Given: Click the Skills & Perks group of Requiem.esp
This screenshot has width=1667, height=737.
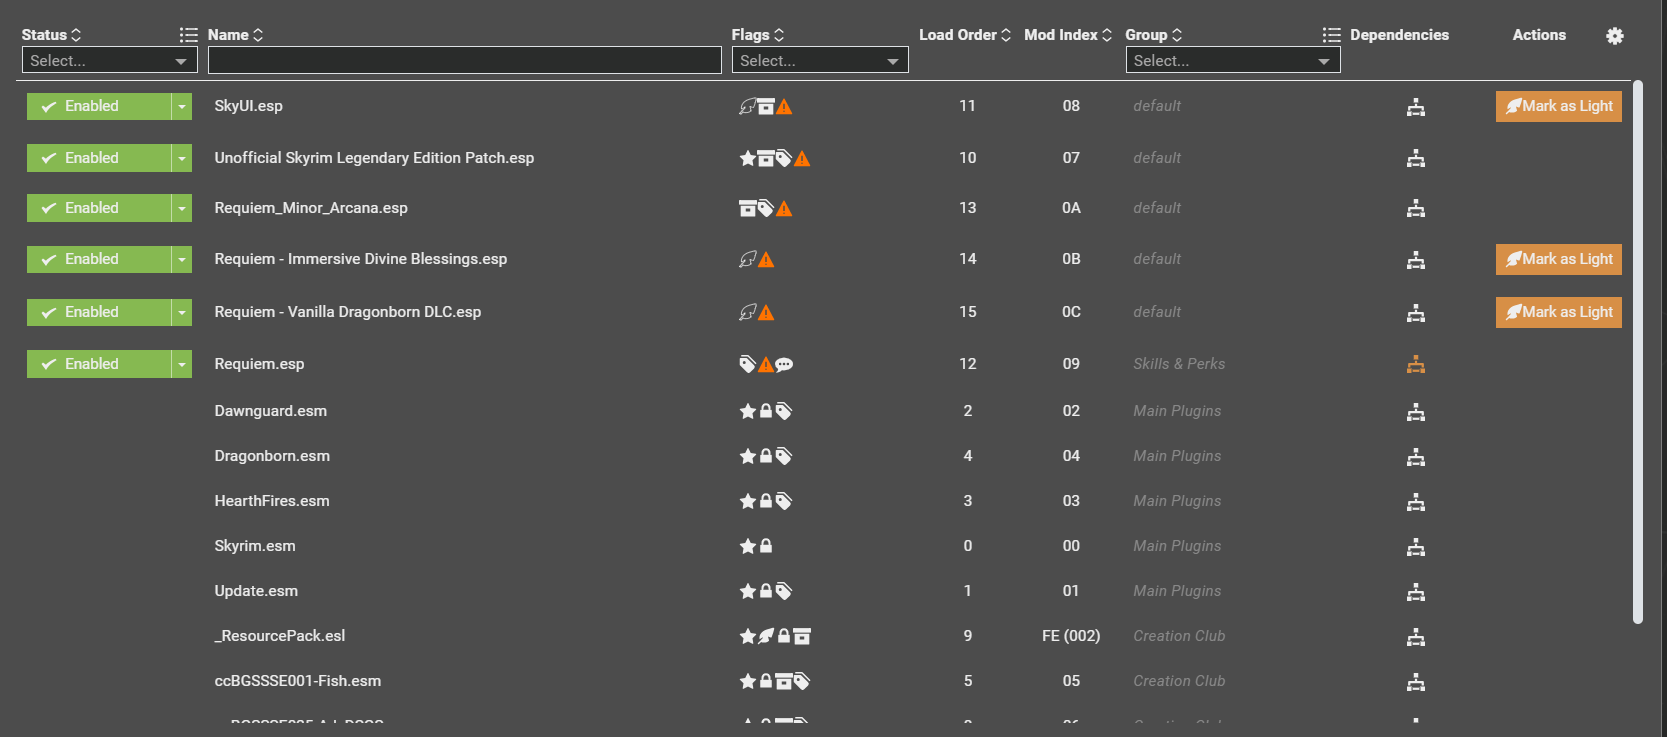Looking at the screenshot, I should click(1179, 364).
